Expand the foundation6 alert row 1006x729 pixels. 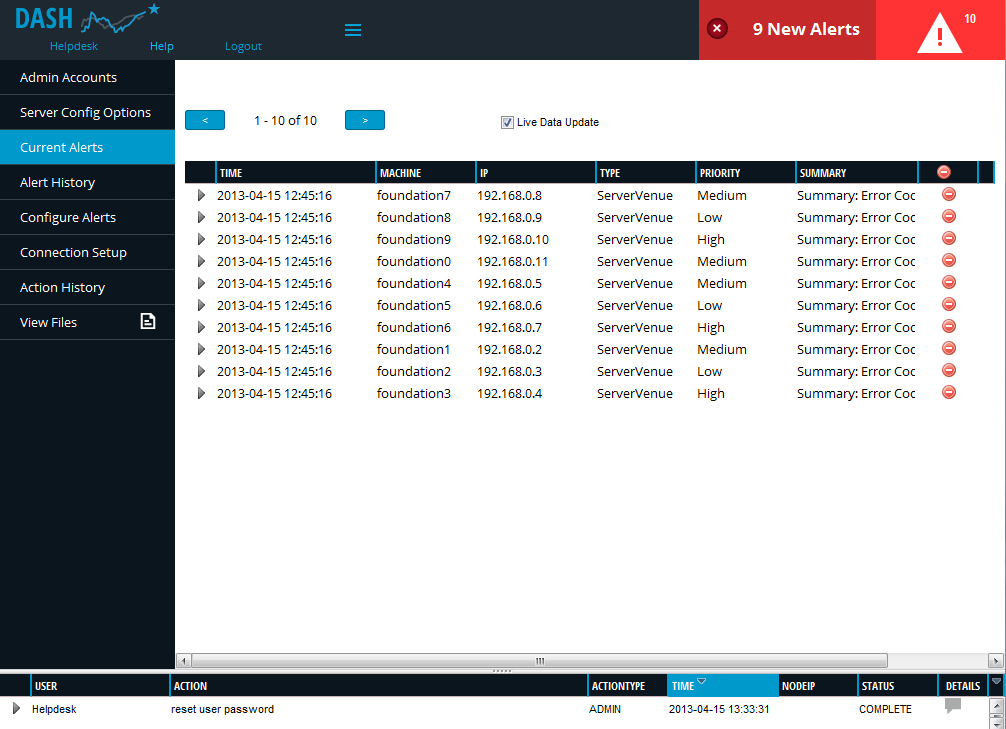tap(201, 327)
